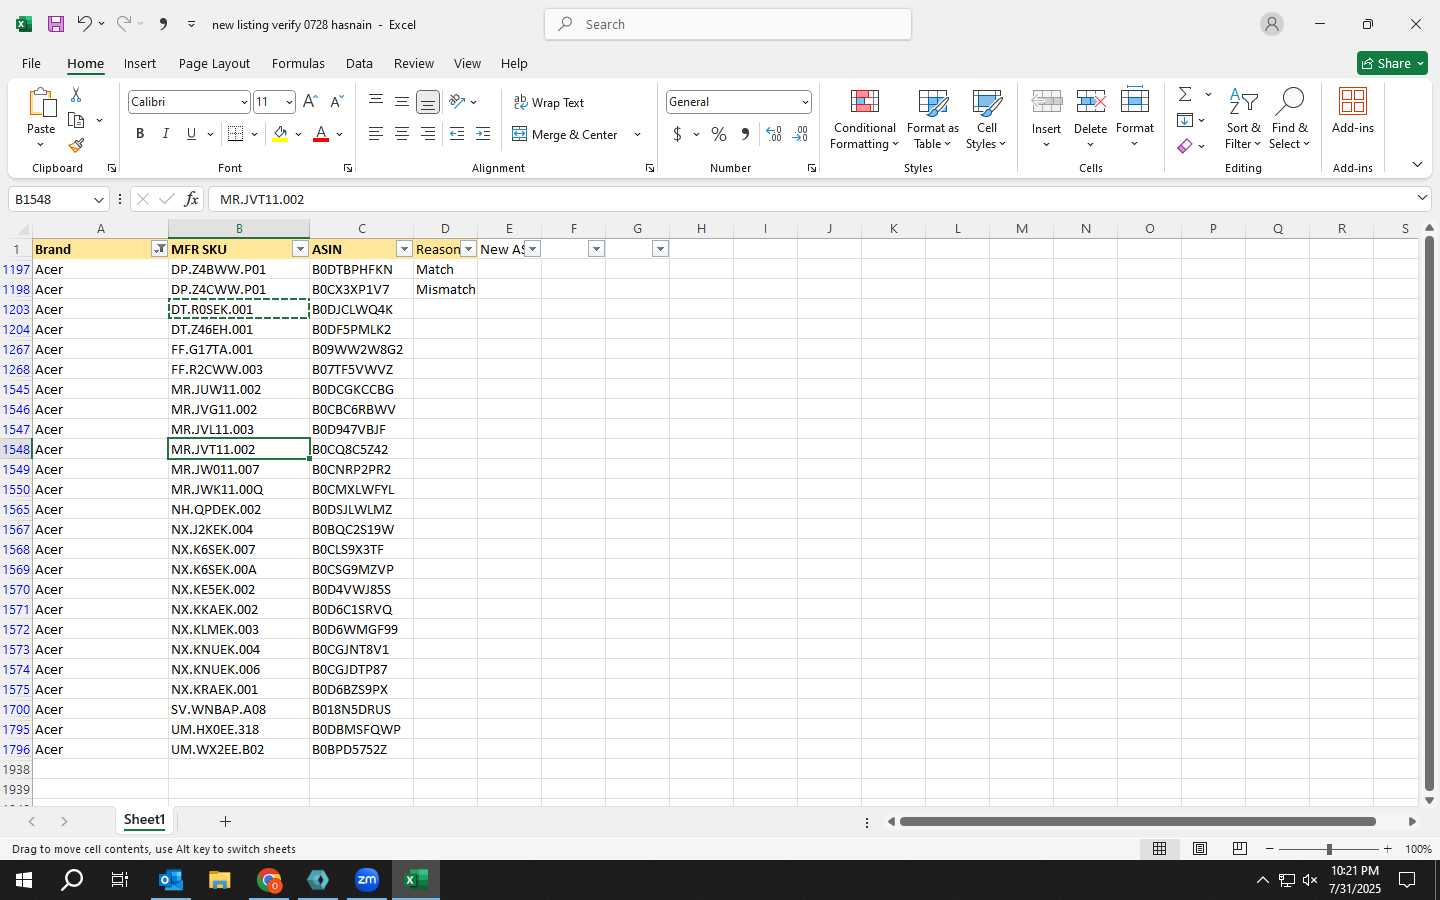Screen dimensions: 1440x900
Task: Click the AutoSum sigma icon
Action: [x=1185, y=94]
